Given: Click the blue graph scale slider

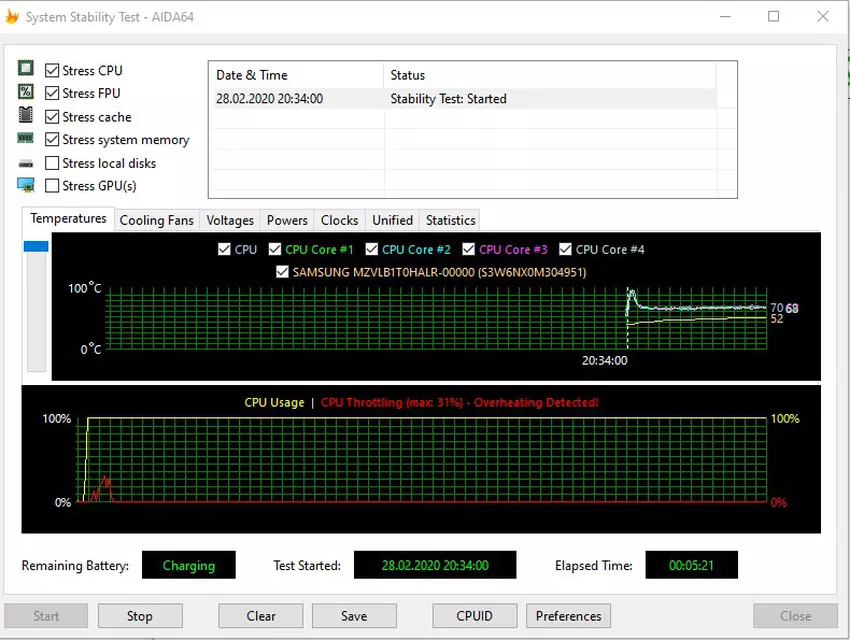Looking at the screenshot, I should click(36, 246).
